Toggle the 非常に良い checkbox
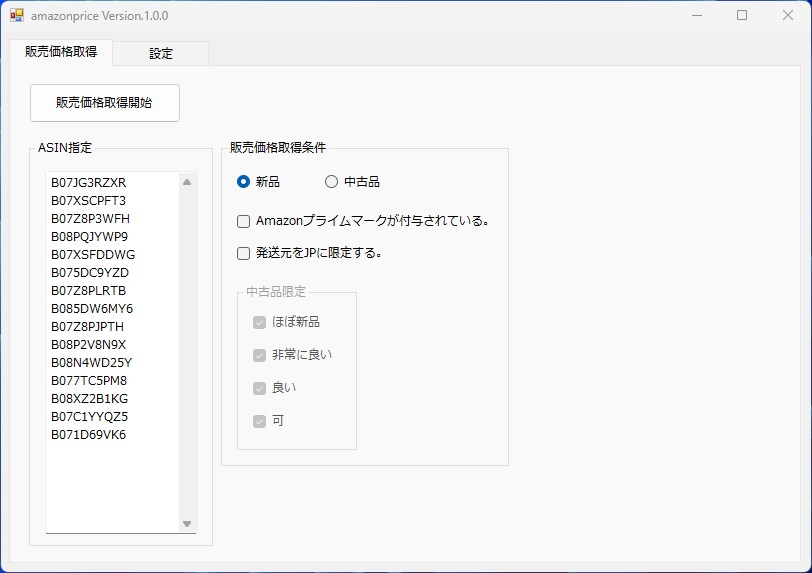The height and width of the screenshot is (573, 812). (x=259, y=355)
